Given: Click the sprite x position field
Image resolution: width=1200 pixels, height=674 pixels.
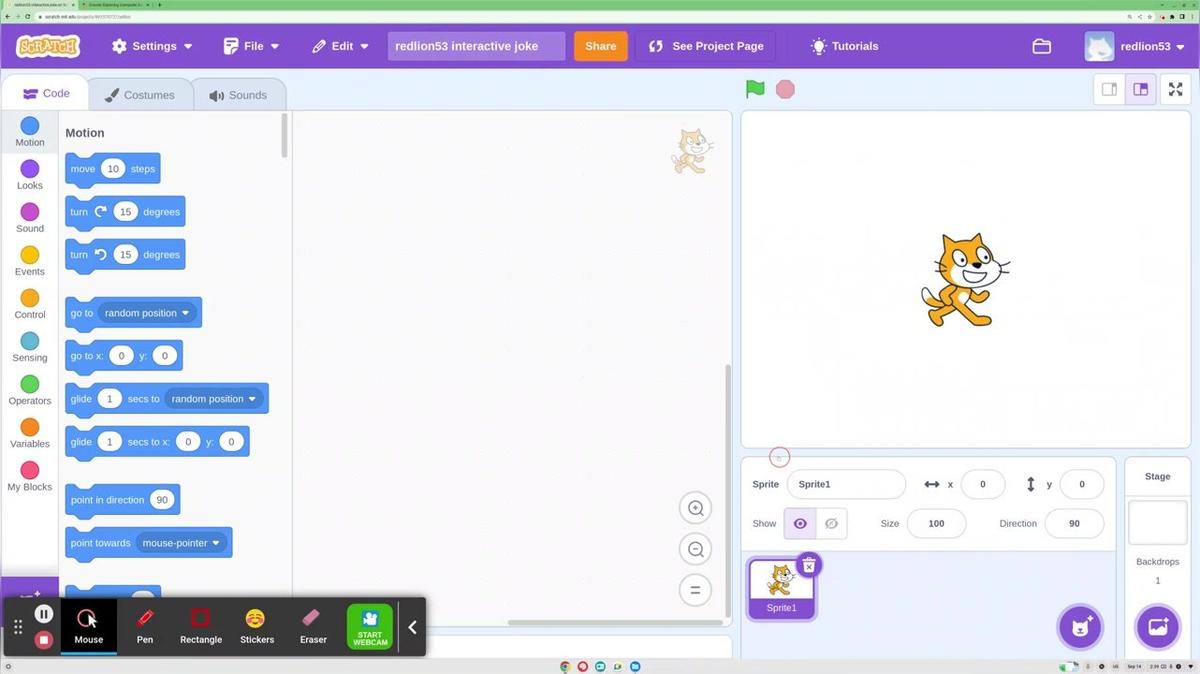Looking at the screenshot, I should [982, 484].
